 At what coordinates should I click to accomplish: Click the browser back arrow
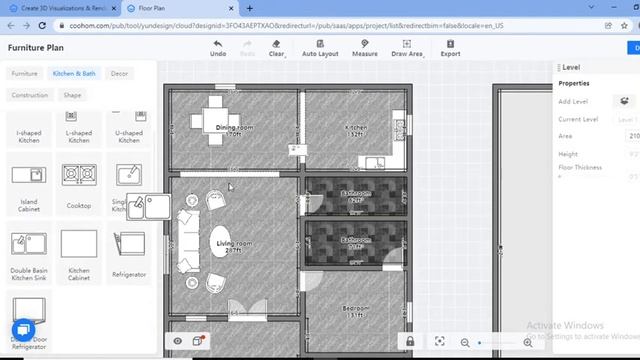[11, 26]
